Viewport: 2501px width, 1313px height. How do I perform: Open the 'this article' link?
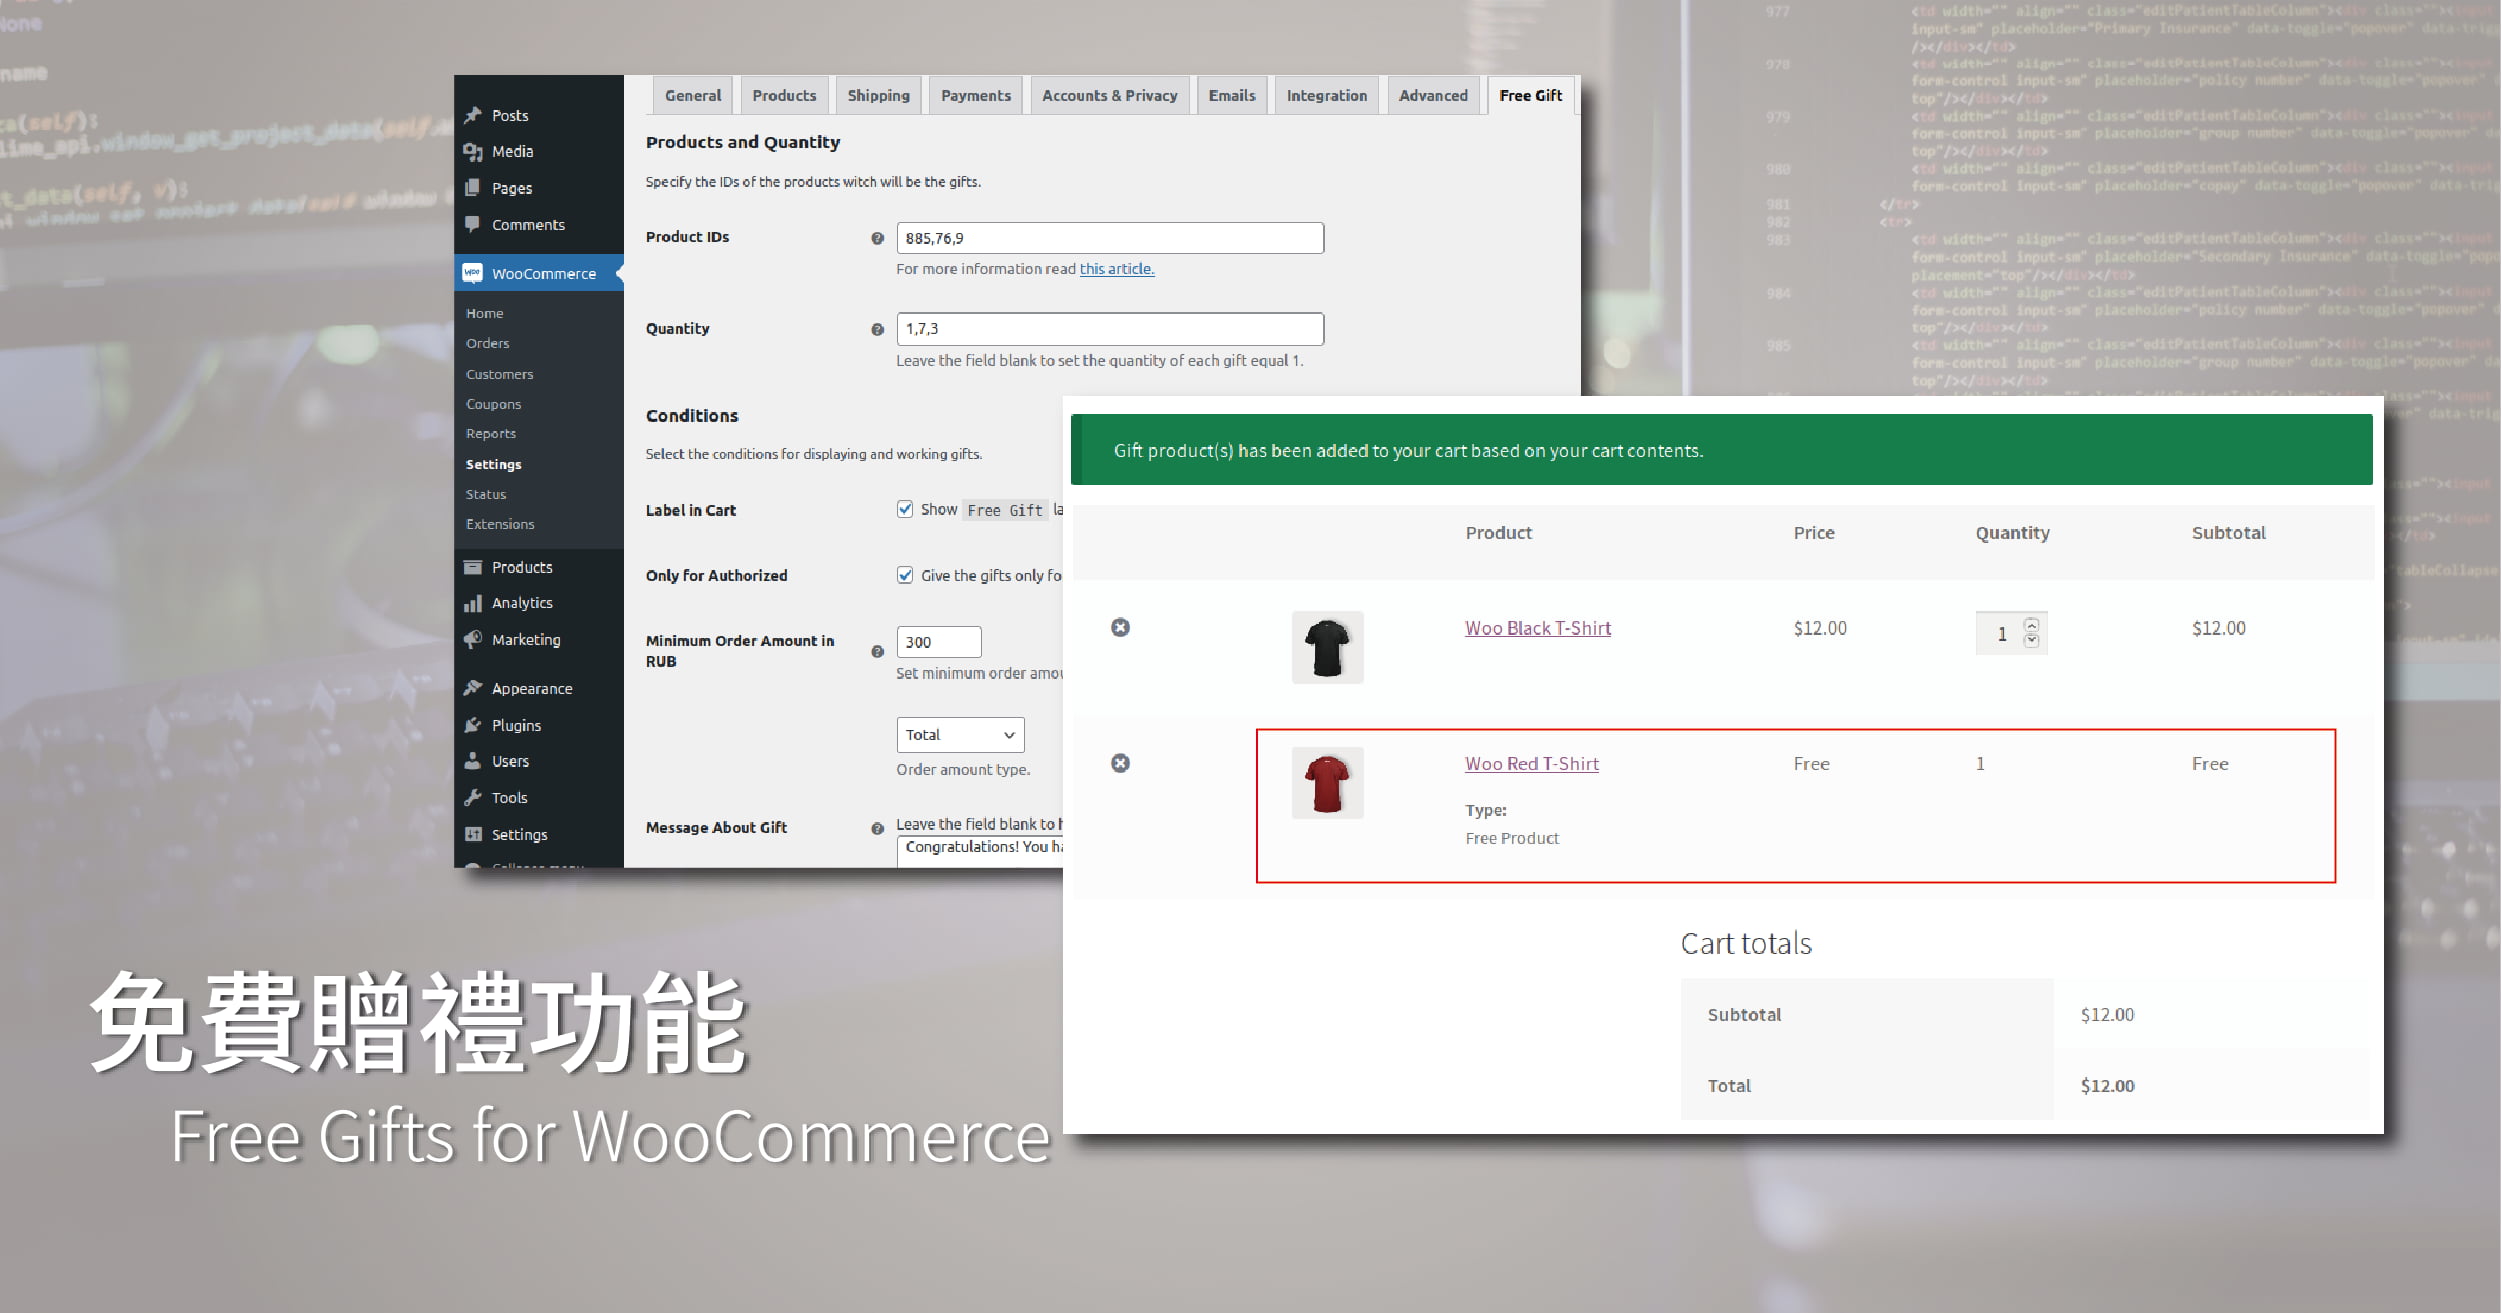click(1116, 269)
